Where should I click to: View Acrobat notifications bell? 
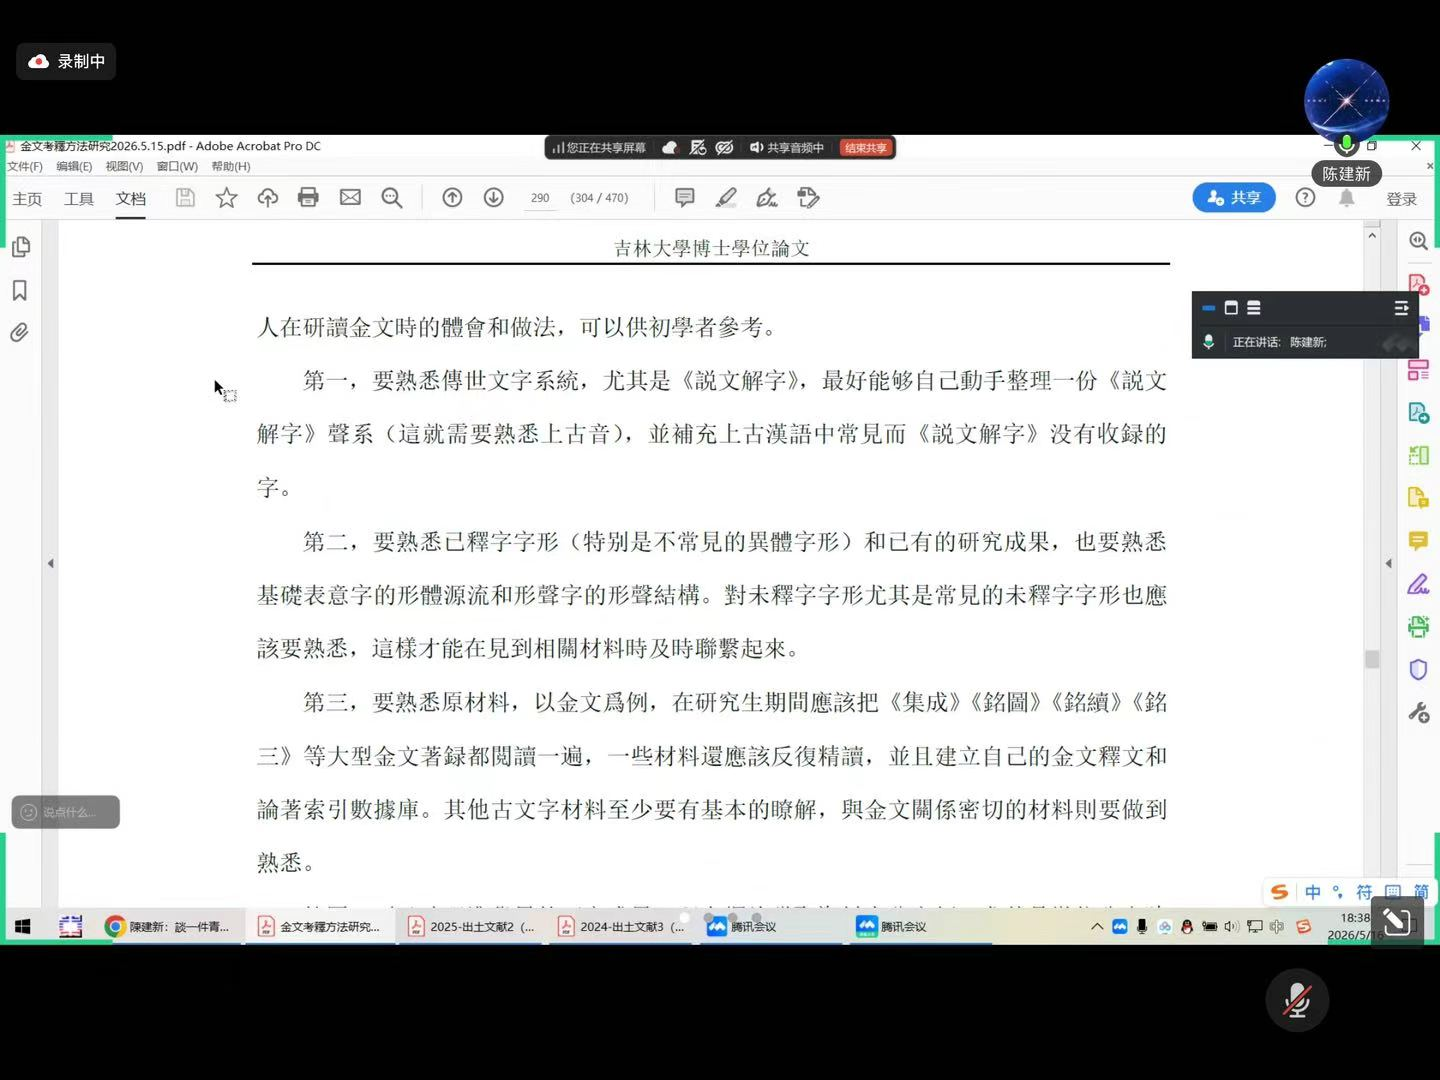click(1347, 198)
